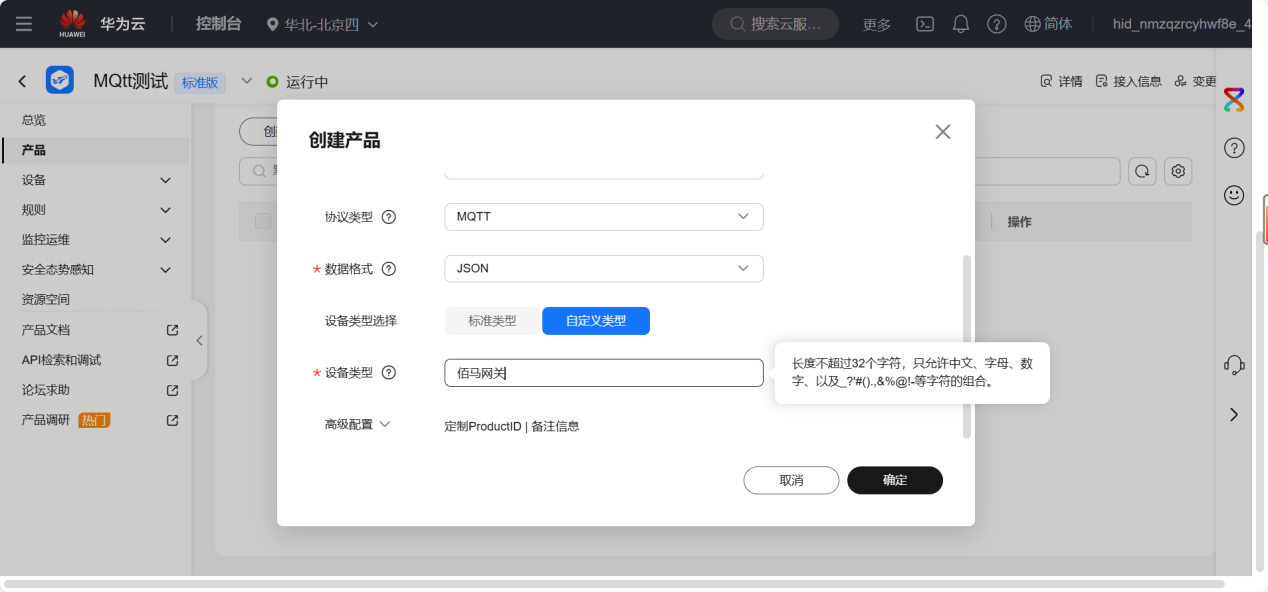Open the 数据格式 JSON dropdown
Viewport: 1268px width, 592px height.
point(603,268)
